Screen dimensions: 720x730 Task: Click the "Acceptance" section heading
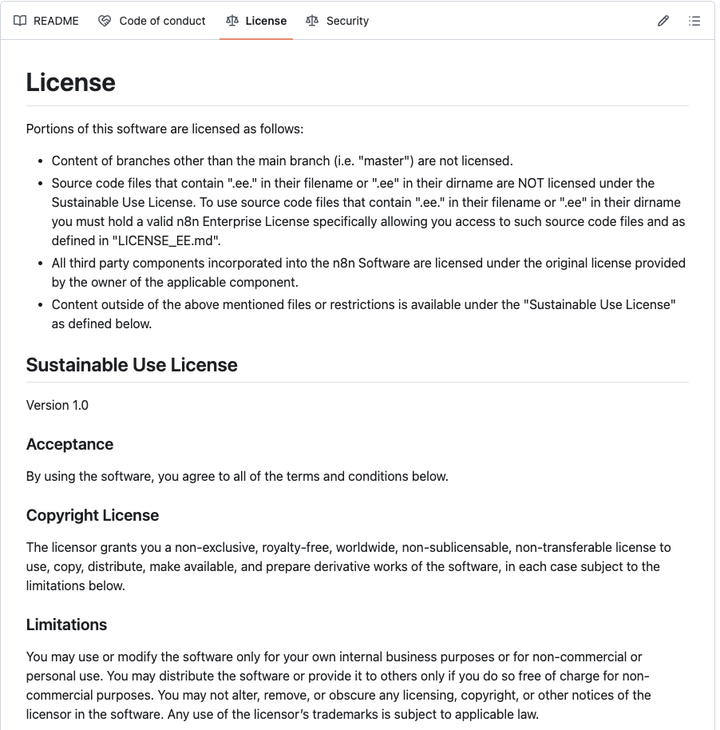point(70,445)
